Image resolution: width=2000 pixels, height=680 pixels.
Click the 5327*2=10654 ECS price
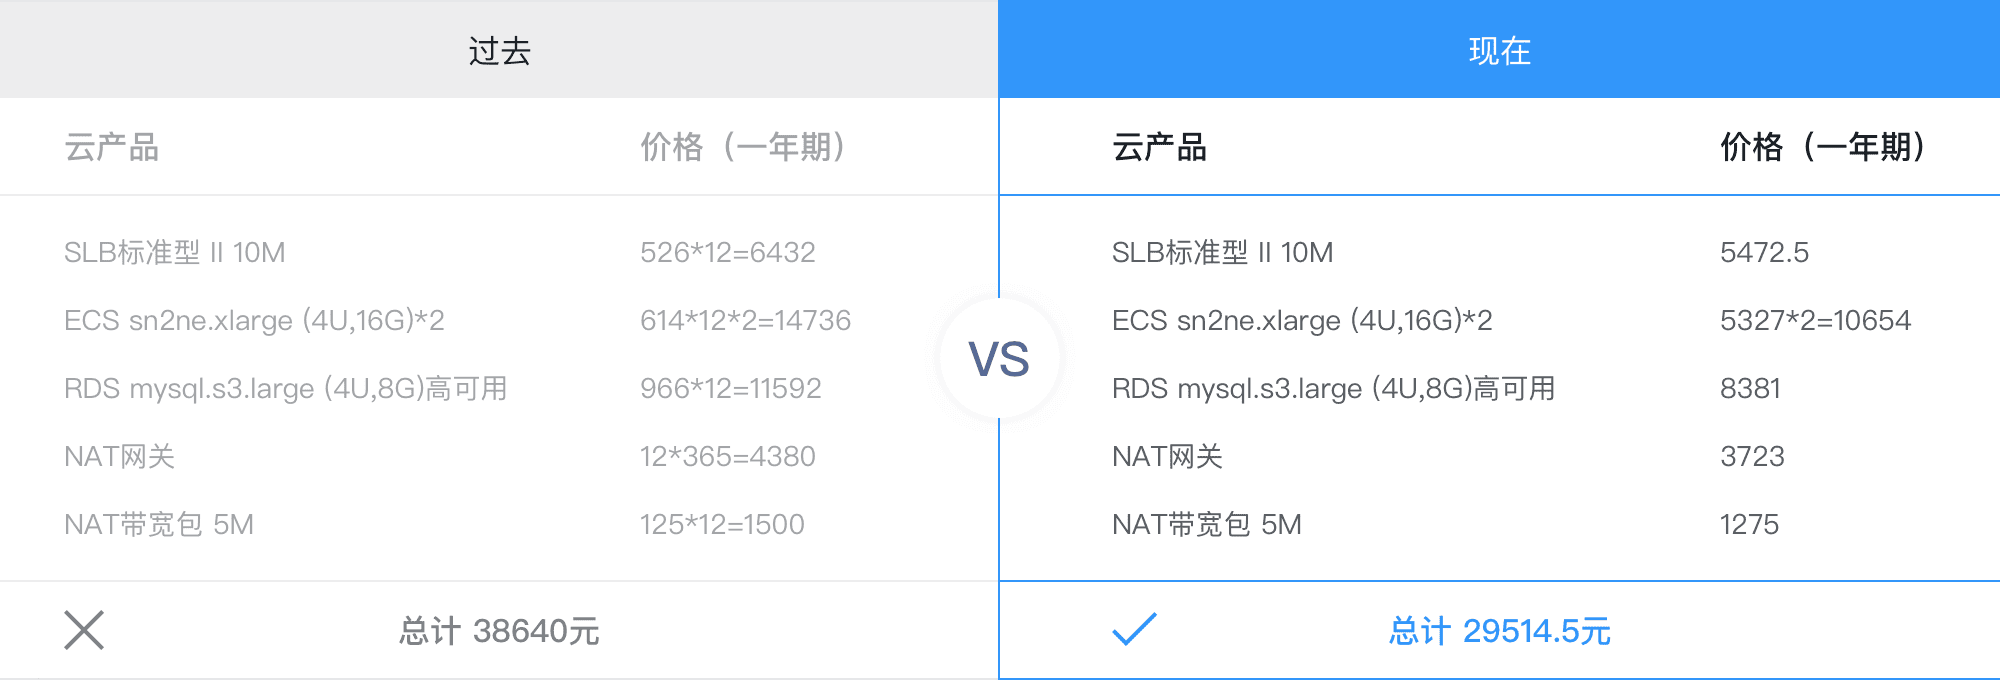pos(1815,320)
